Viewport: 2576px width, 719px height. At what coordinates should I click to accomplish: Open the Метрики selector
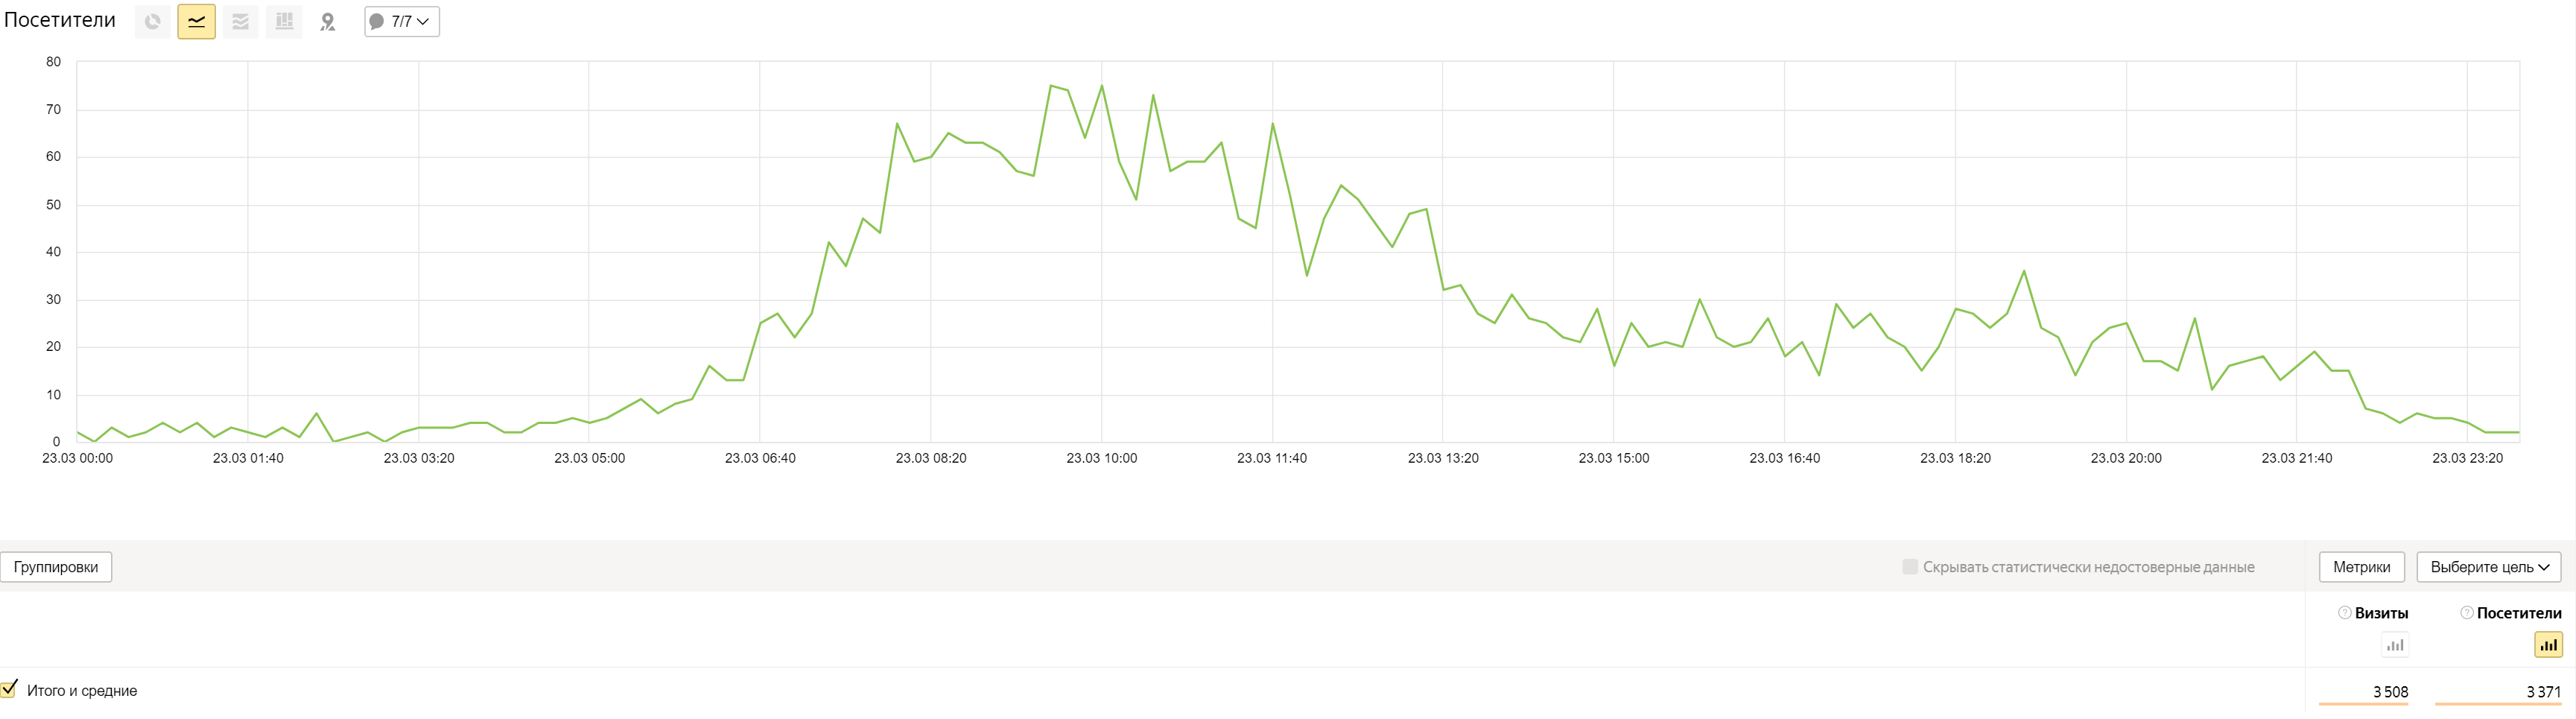(2361, 567)
